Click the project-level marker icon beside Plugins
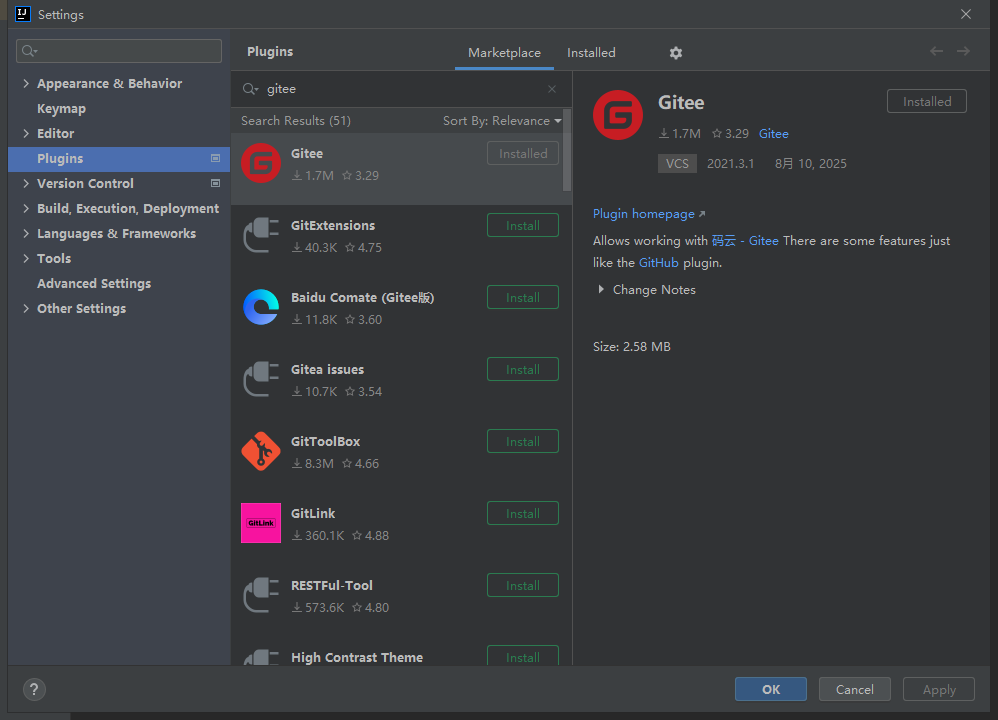This screenshot has height=720, width=998. click(215, 159)
